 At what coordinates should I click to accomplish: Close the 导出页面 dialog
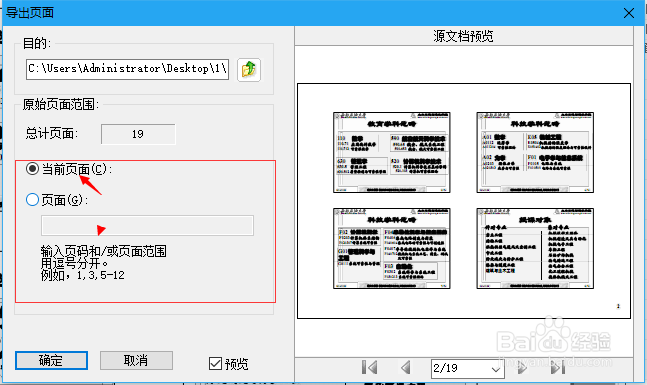pos(629,13)
